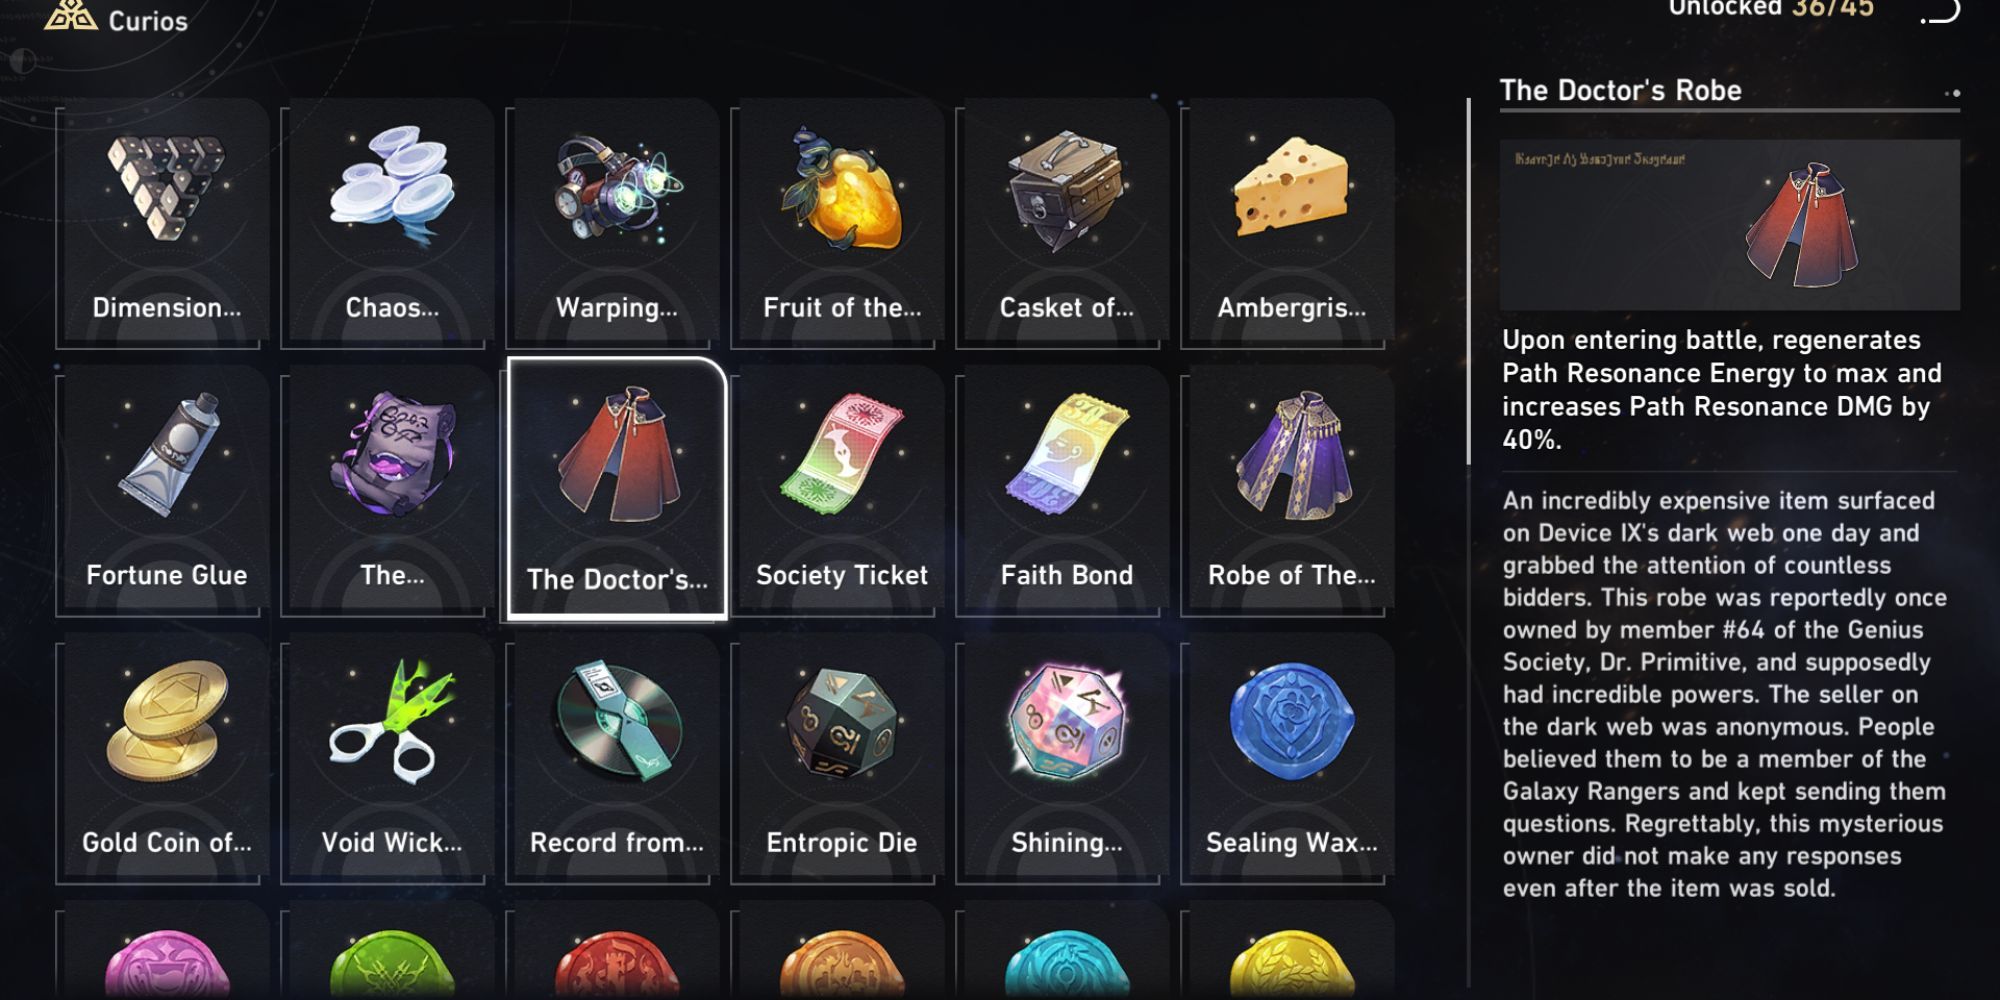Click the back arrow at top right

(x=1940, y=10)
